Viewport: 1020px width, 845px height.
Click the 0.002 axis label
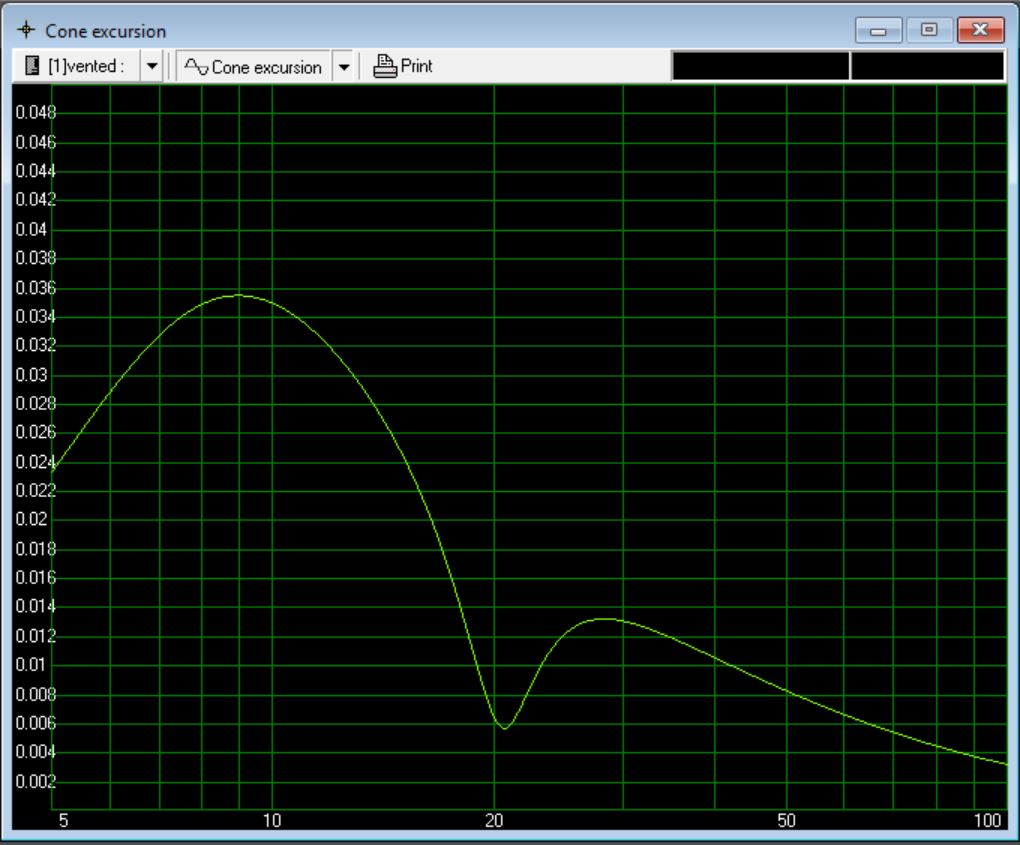tap(36, 781)
